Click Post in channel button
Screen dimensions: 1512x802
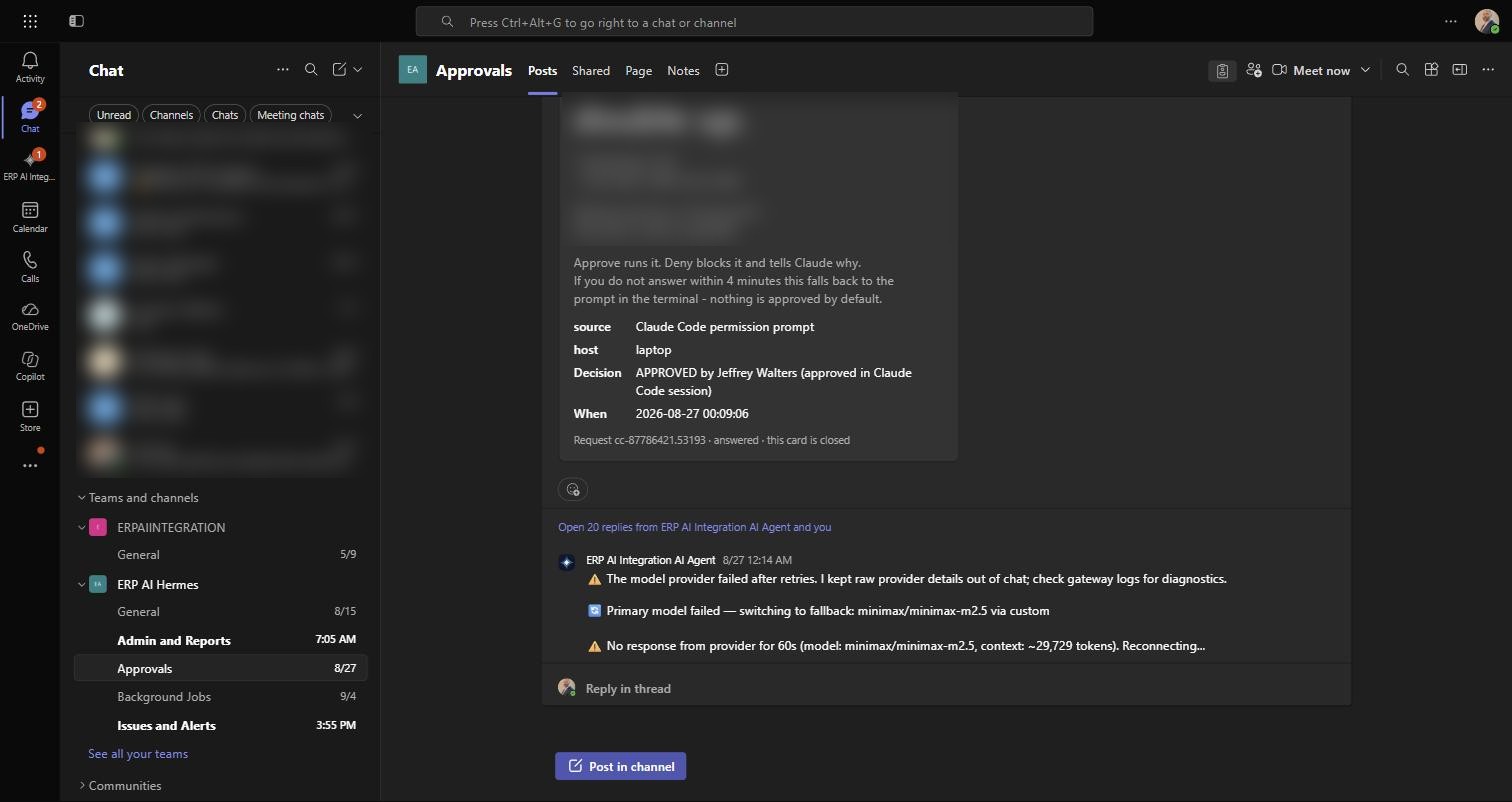pyautogui.click(x=621, y=766)
